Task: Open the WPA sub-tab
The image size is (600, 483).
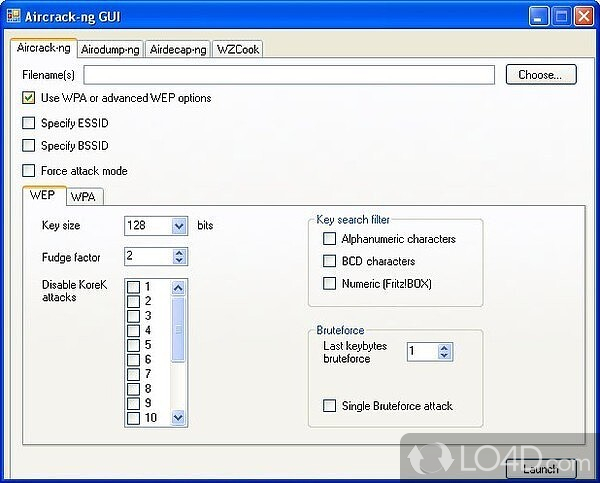Action: pos(83,197)
